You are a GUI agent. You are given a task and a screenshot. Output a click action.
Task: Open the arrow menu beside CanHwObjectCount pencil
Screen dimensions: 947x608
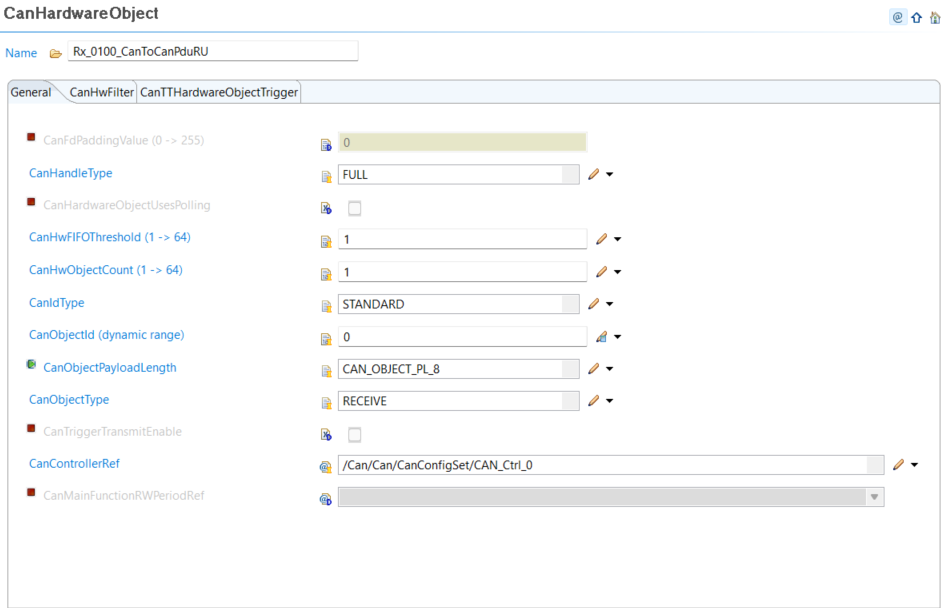(x=617, y=272)
